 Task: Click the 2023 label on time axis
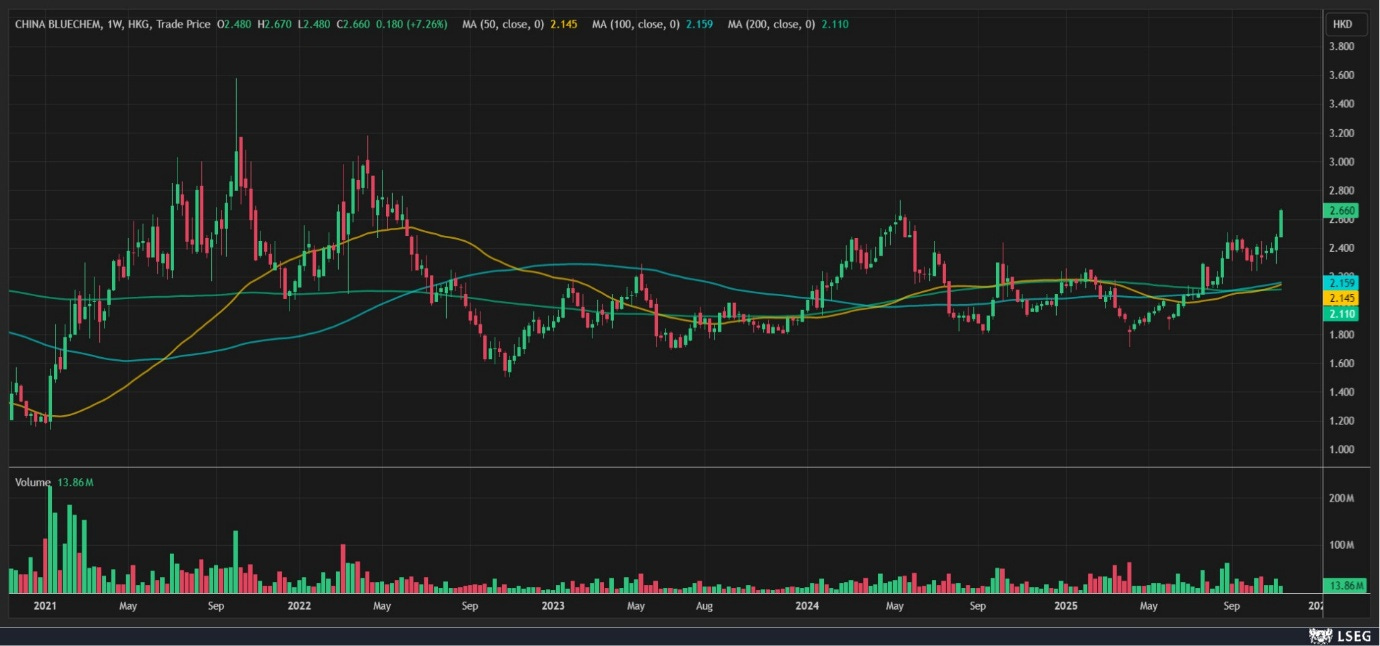click(x=553, y=606)
